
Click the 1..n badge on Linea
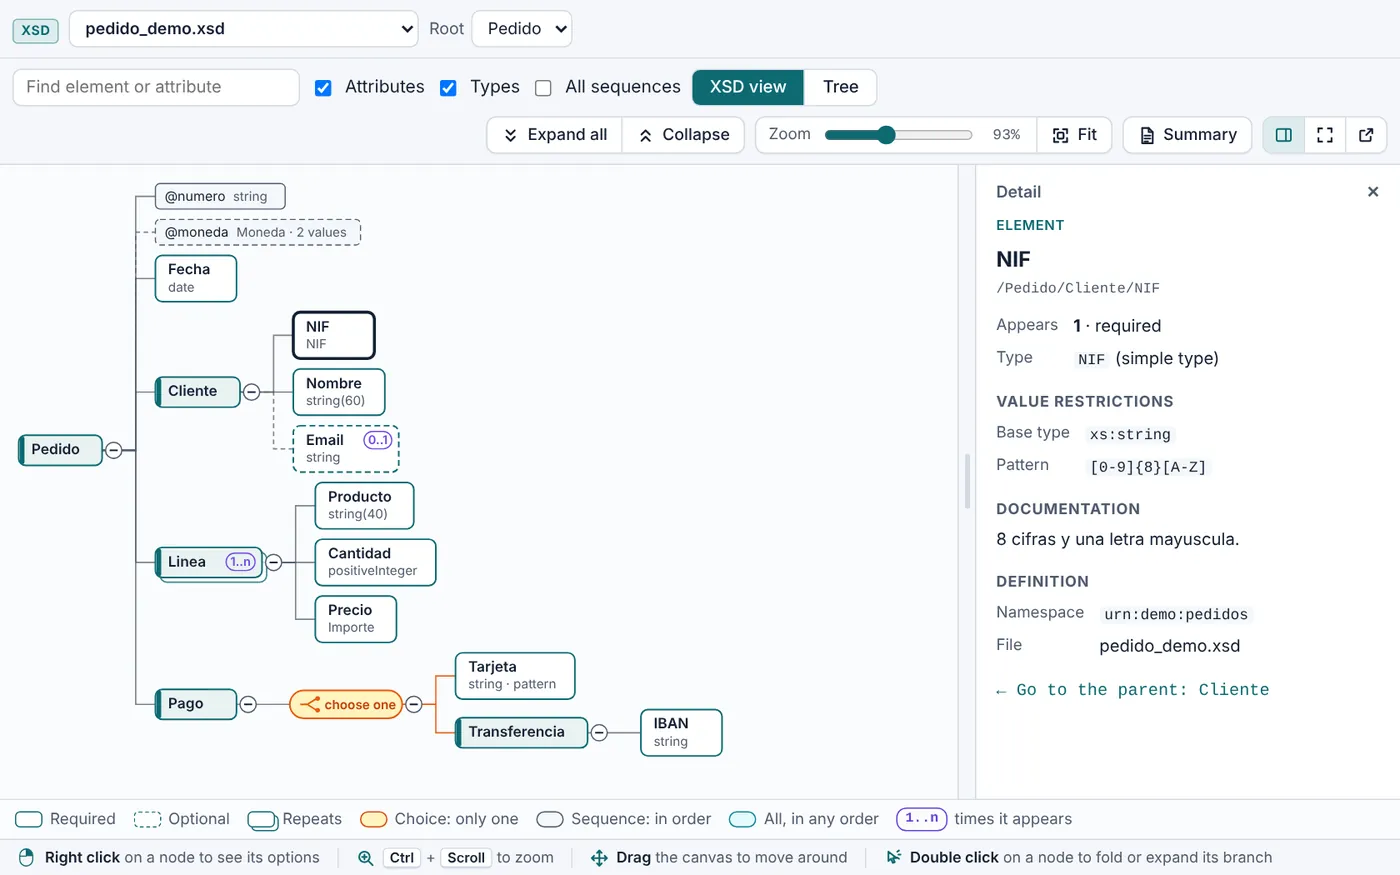pyautogui.click(x=241, y=562)
